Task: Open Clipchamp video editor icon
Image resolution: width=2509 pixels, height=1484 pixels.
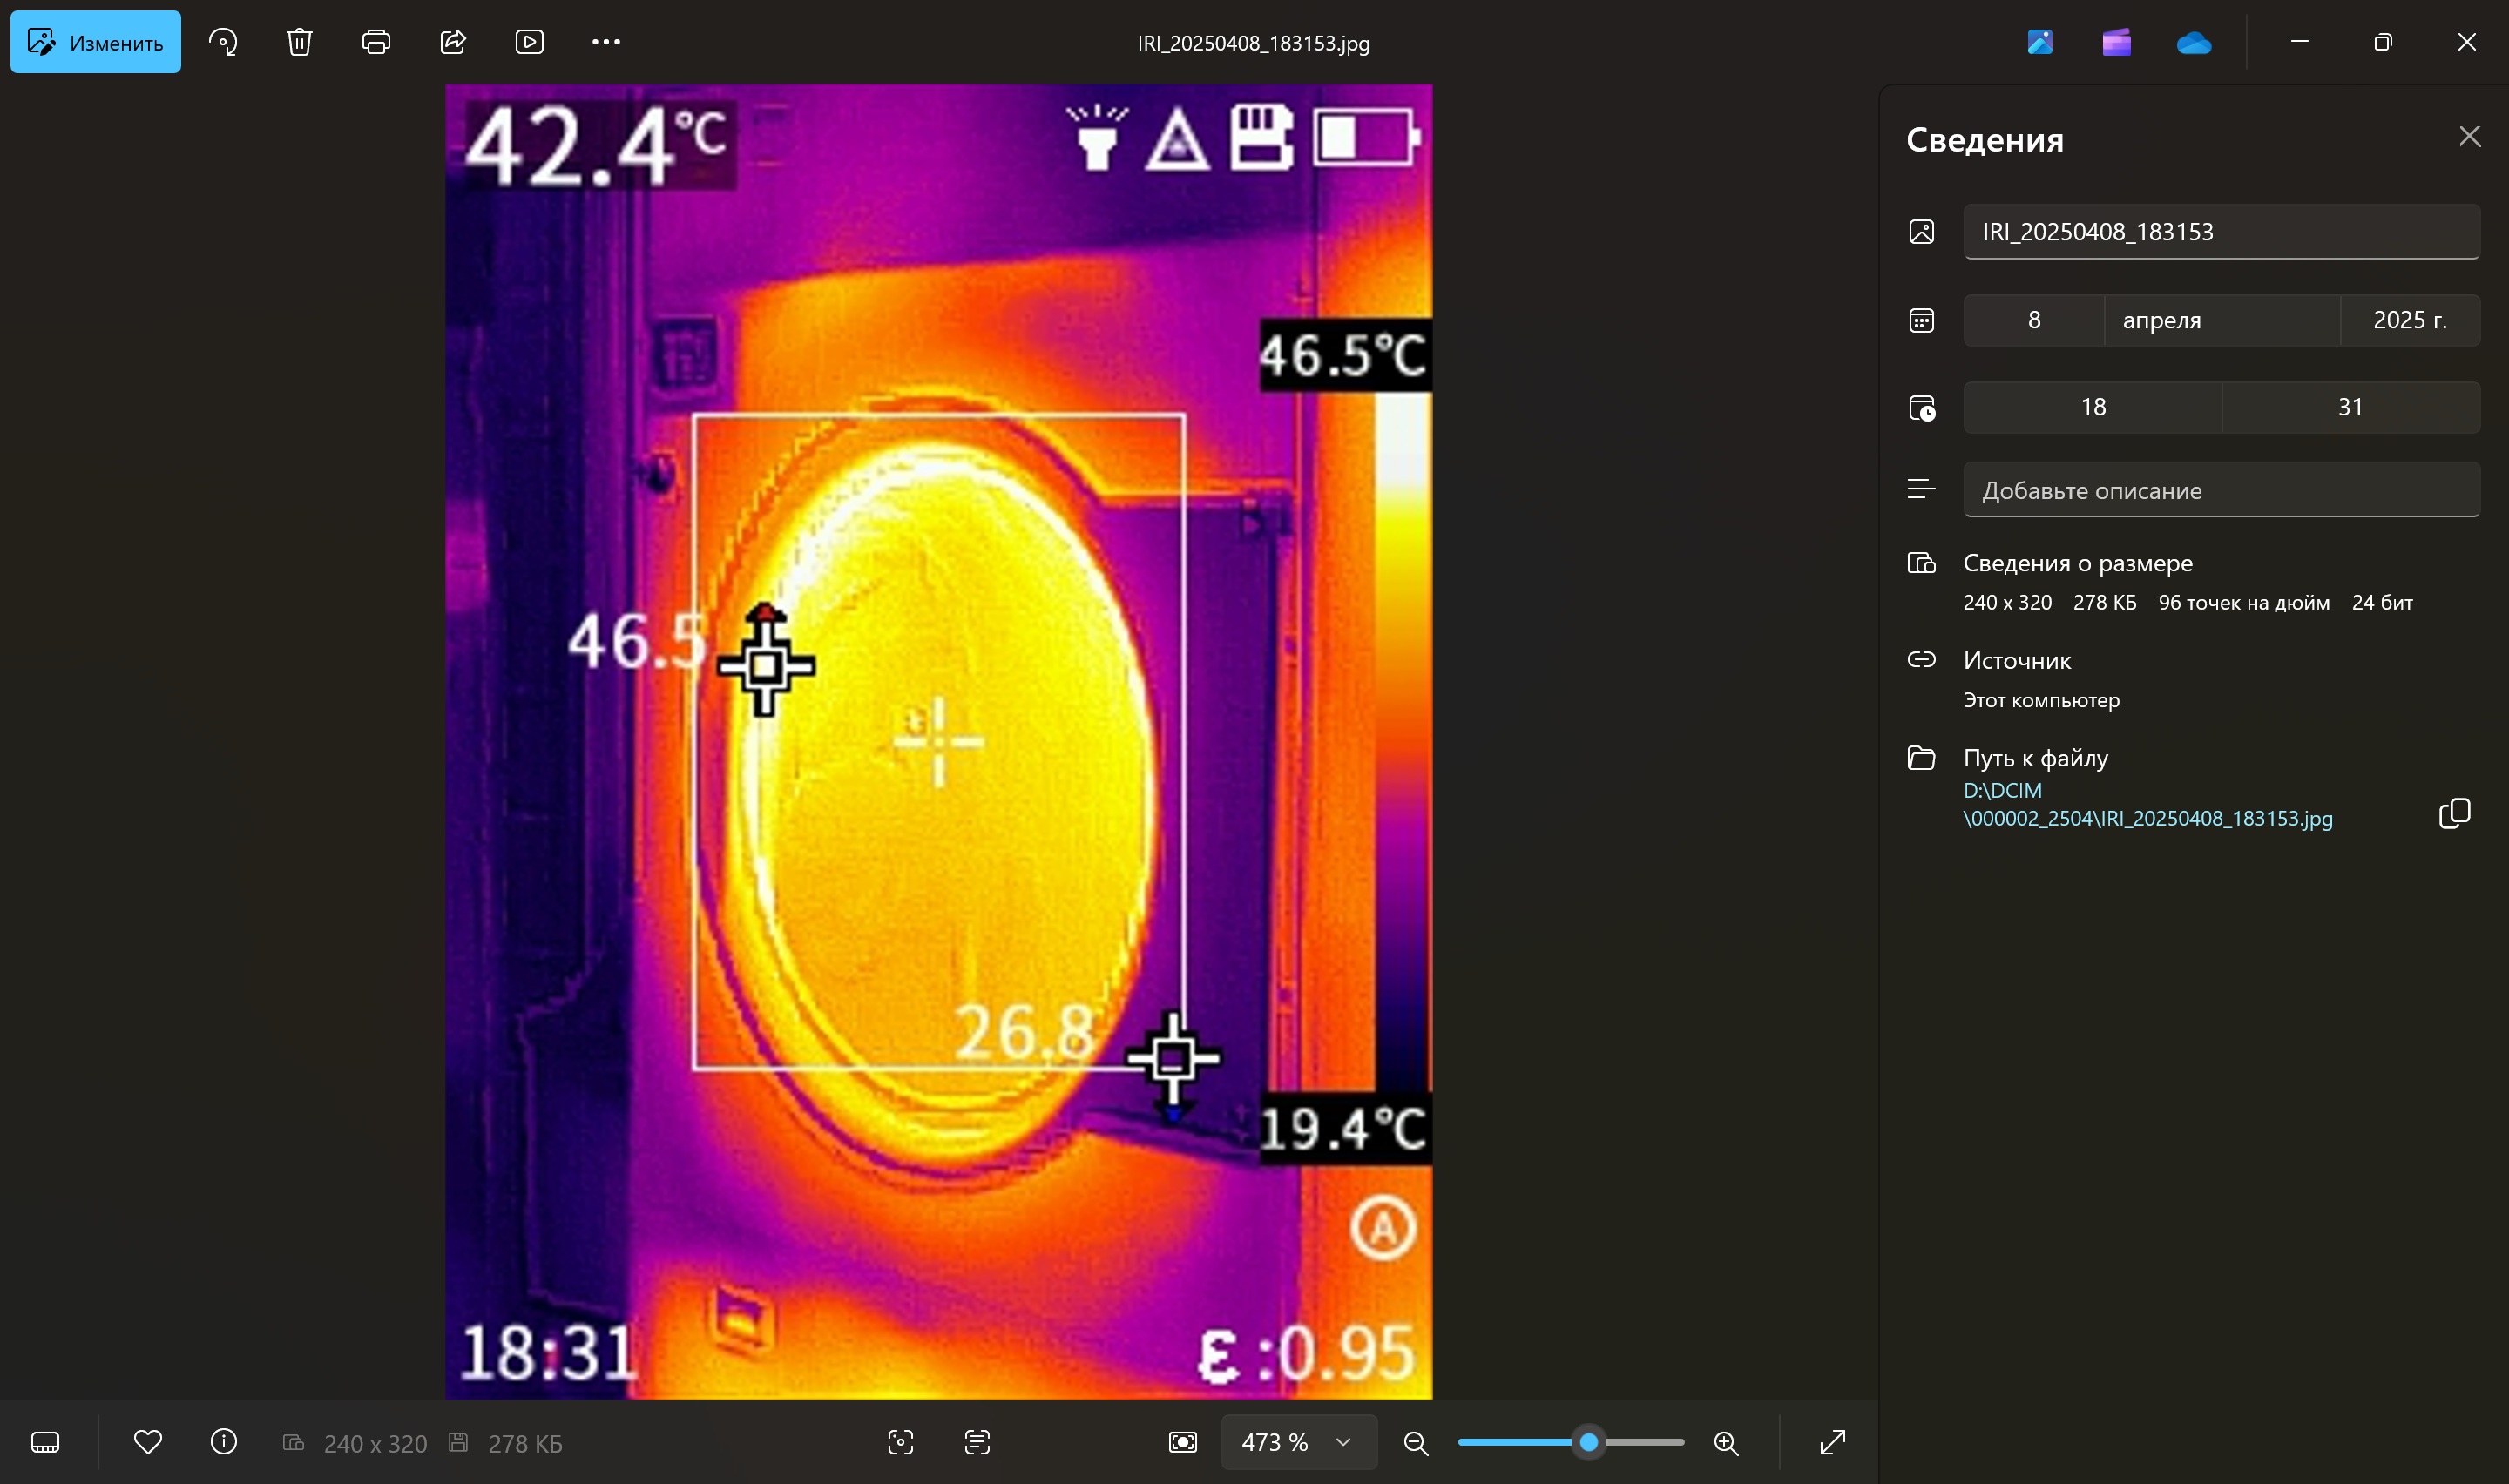Action: click(2116, 42)
